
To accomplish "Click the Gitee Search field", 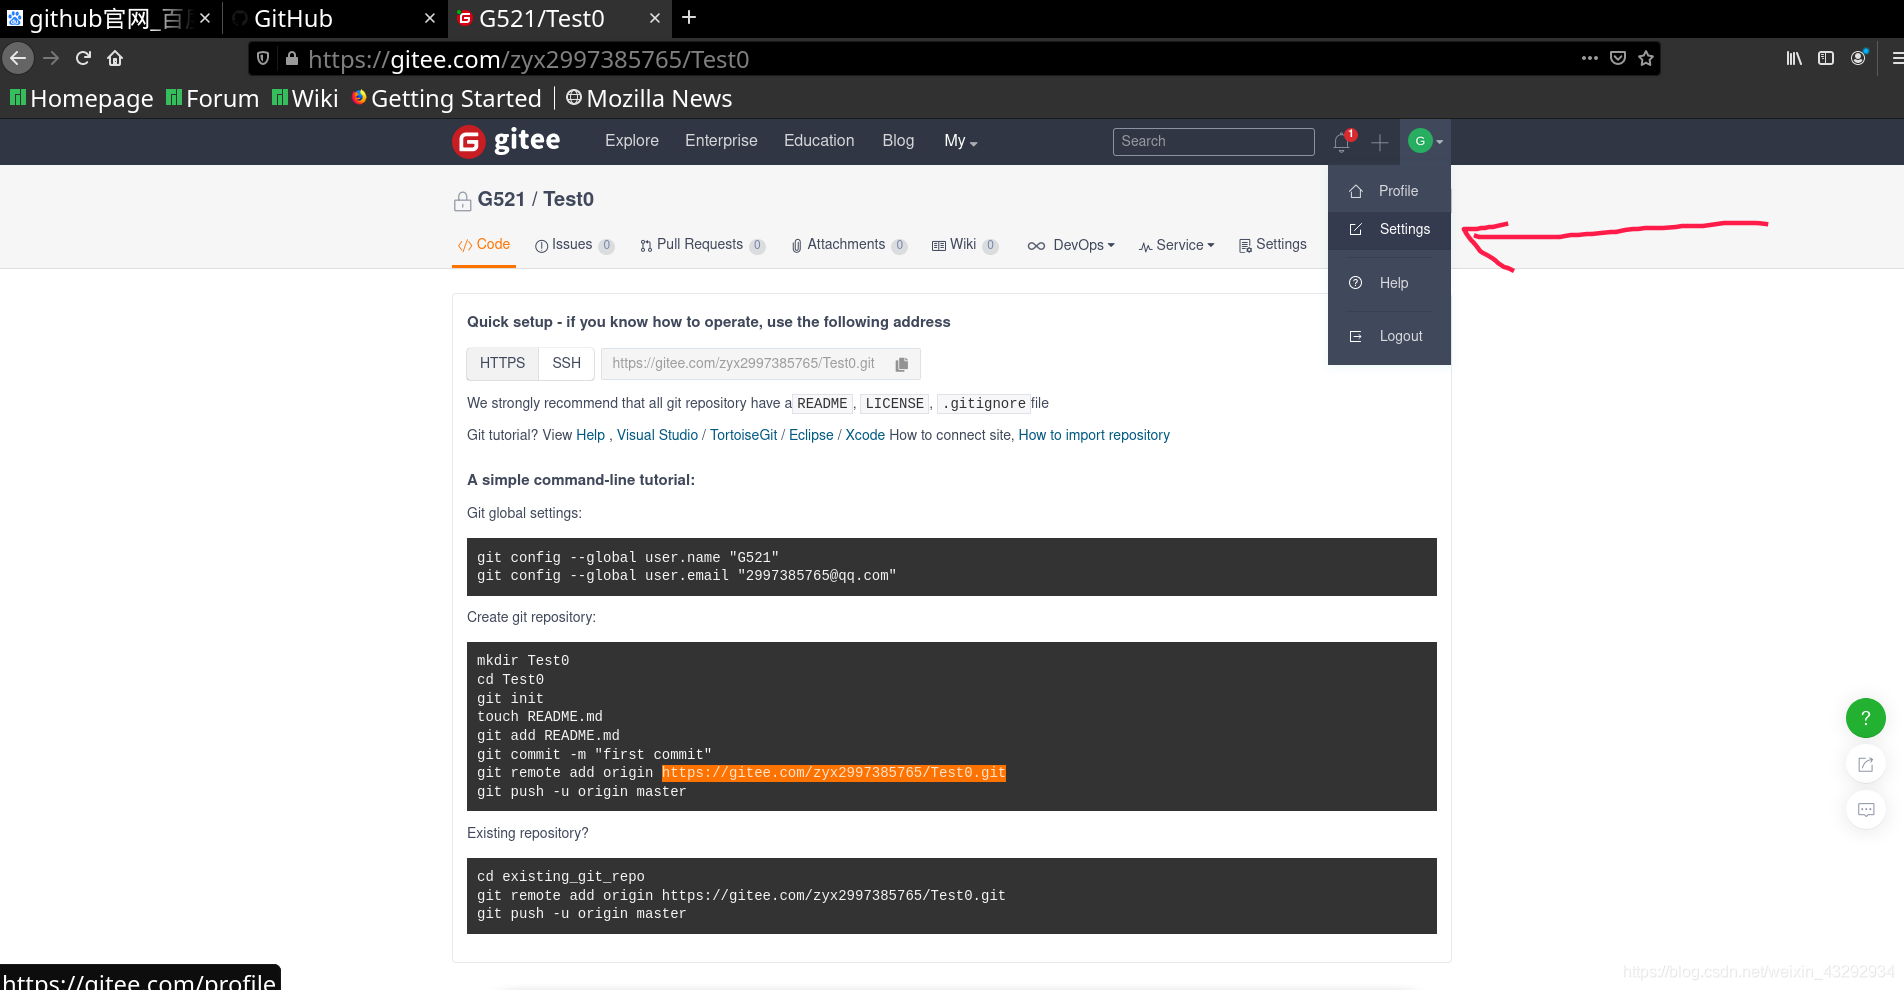I will tap(1213, 141).
